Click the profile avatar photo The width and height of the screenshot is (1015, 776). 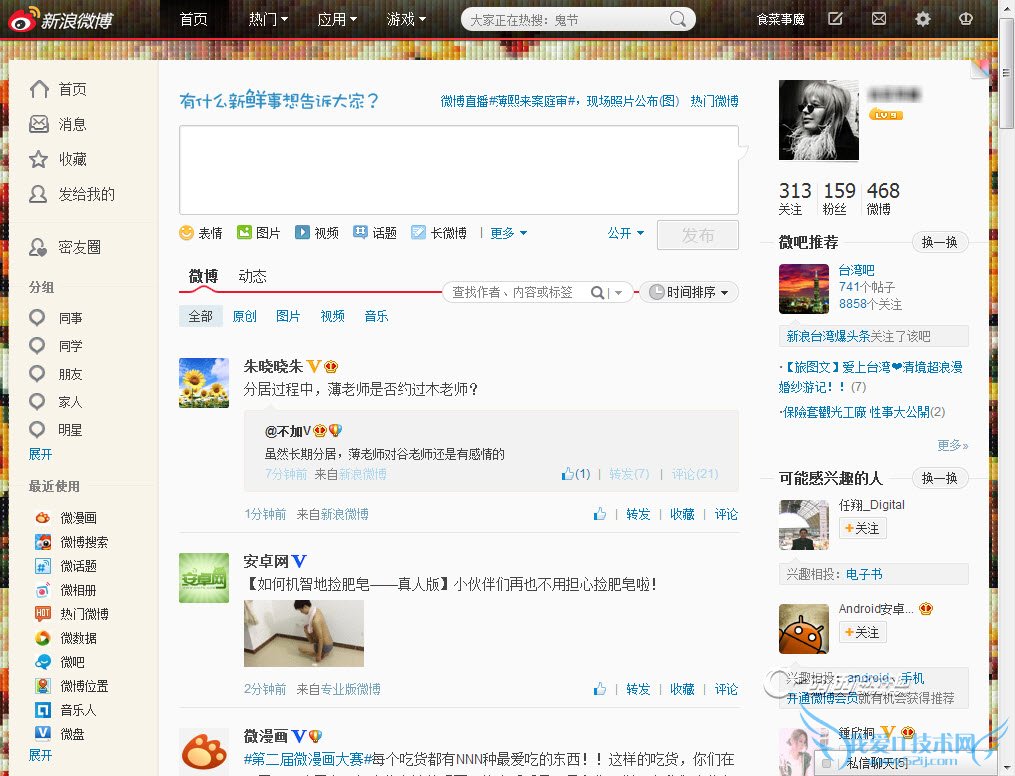pos(818,120)
